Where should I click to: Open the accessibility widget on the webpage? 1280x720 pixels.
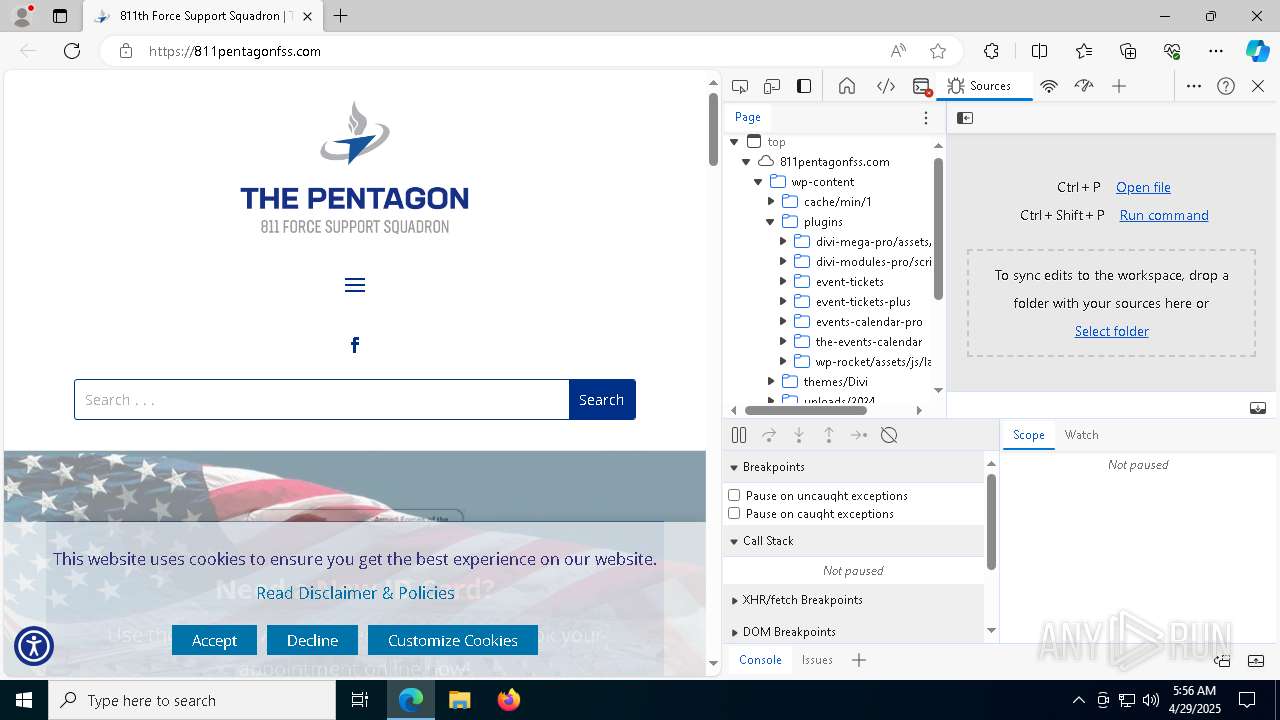pyautogui.click(x=34, y=646)
